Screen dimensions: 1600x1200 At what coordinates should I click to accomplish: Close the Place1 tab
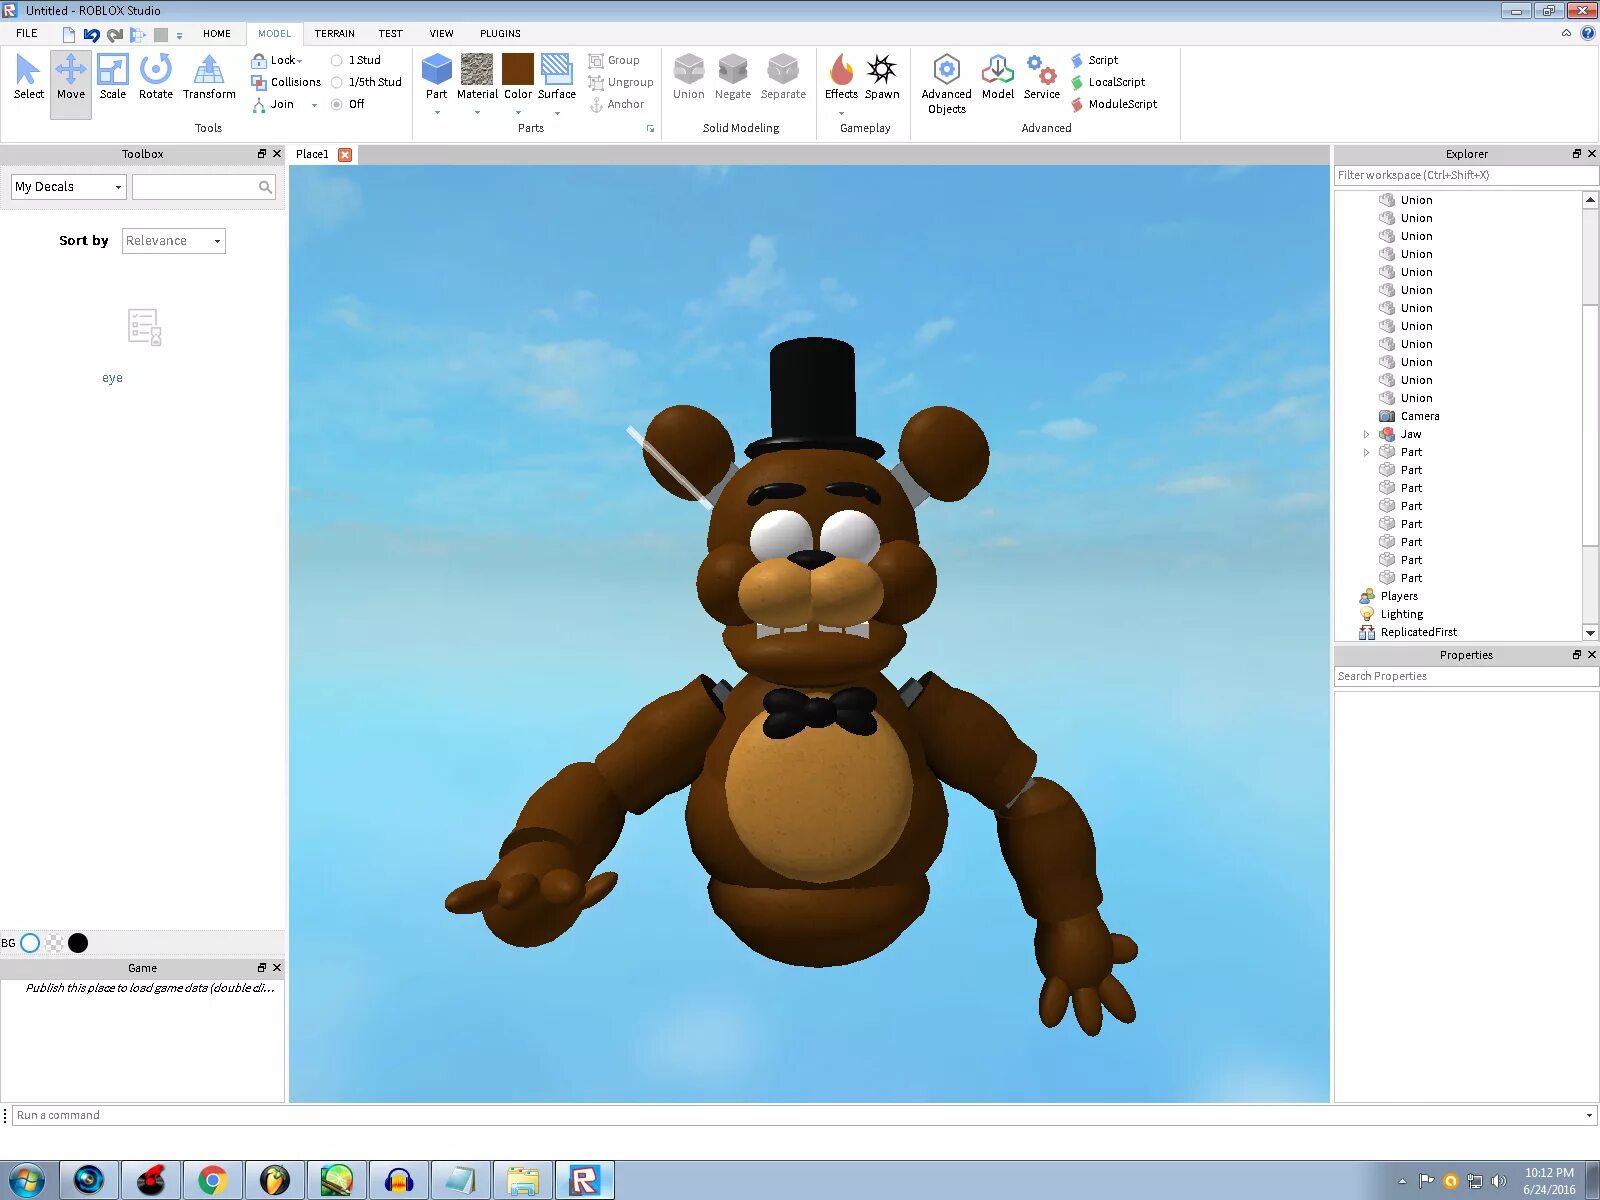coord(345,154)
